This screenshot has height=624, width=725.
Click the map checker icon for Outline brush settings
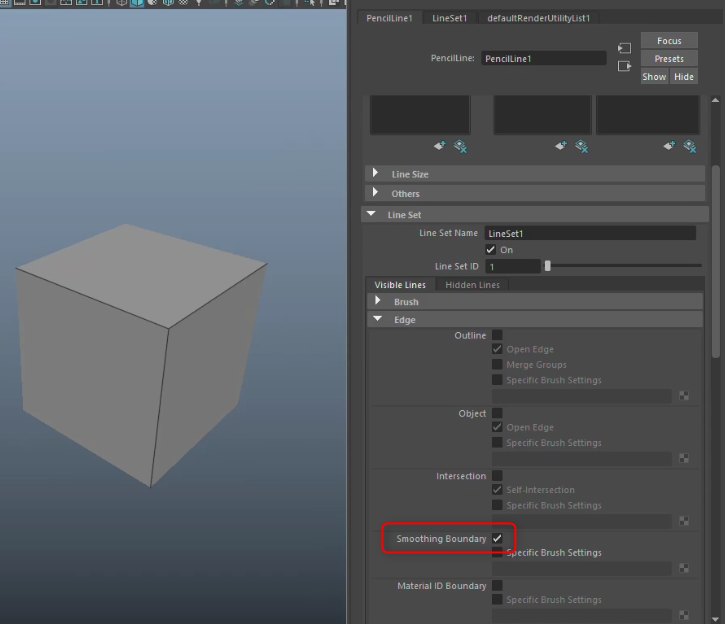click(684, 396)
